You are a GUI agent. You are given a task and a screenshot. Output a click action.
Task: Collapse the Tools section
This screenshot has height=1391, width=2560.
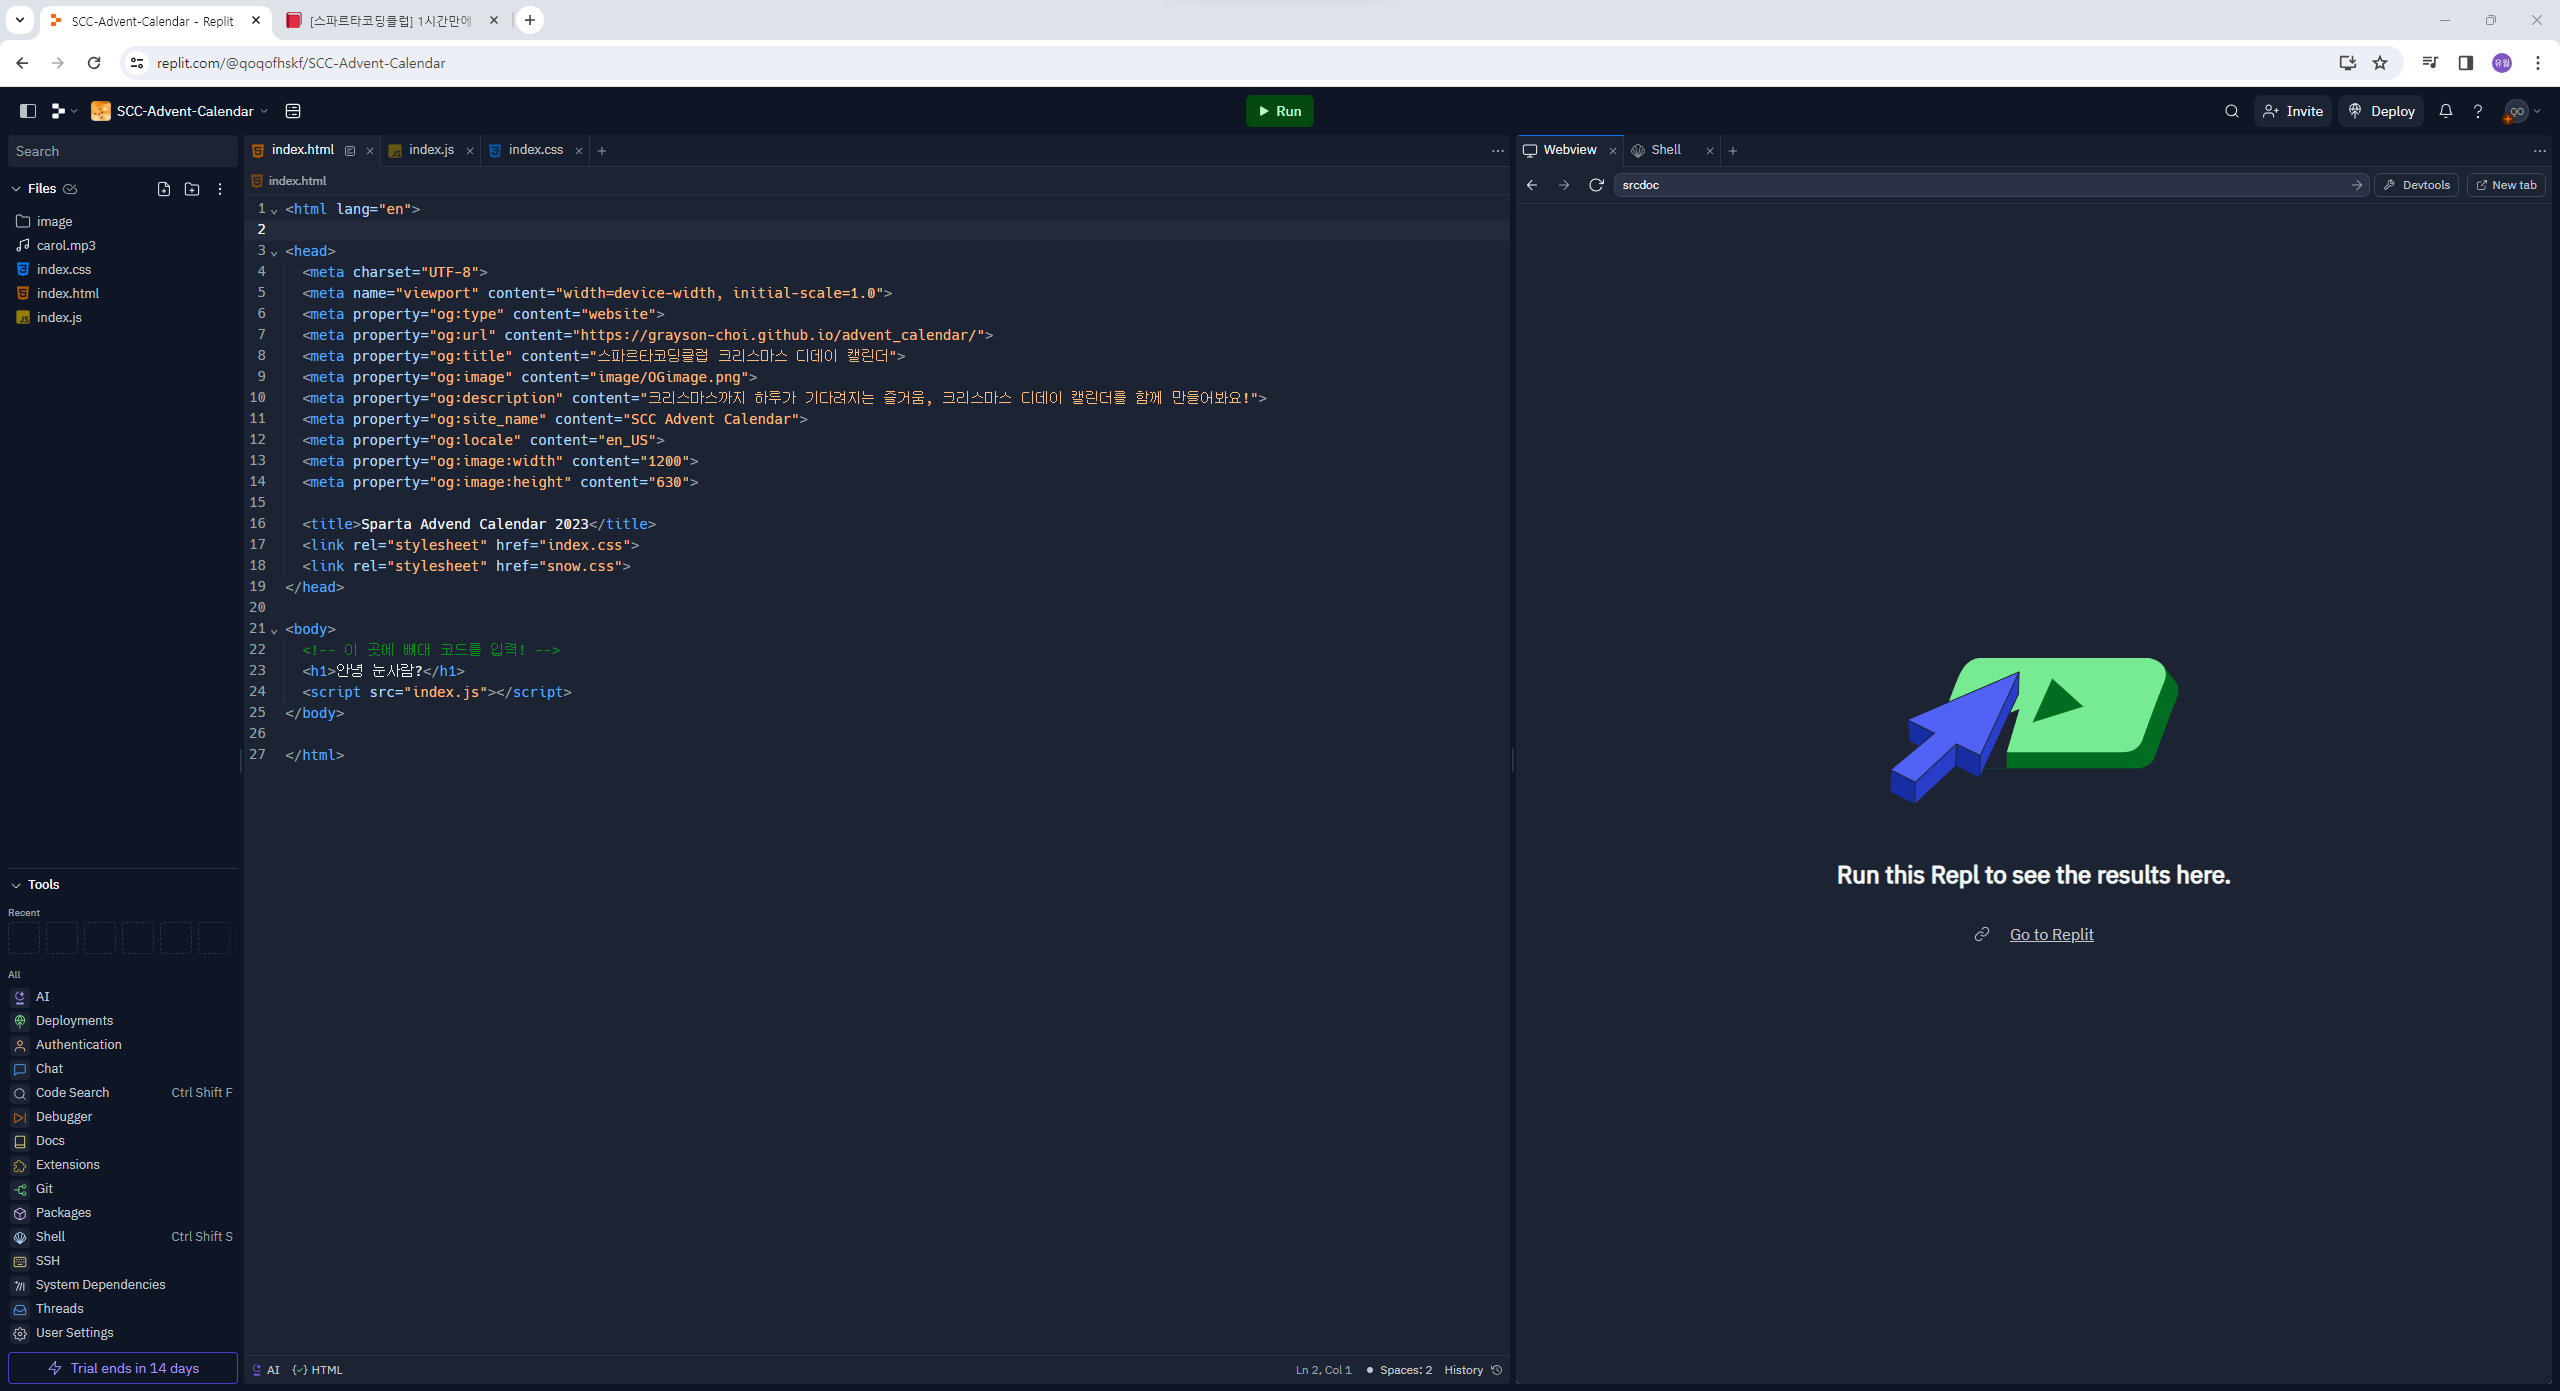click(16, 885)
